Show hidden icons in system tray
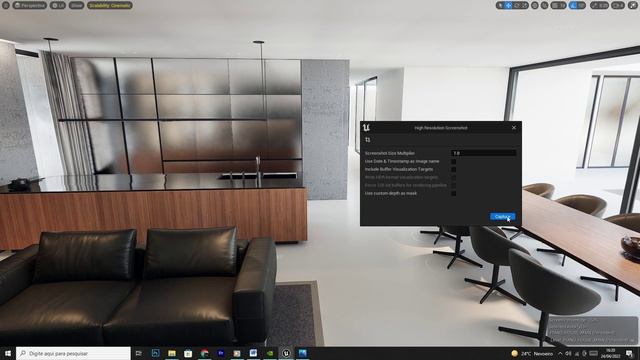The width and height of the screenshot is (640, 360). (x=560, y=353)
